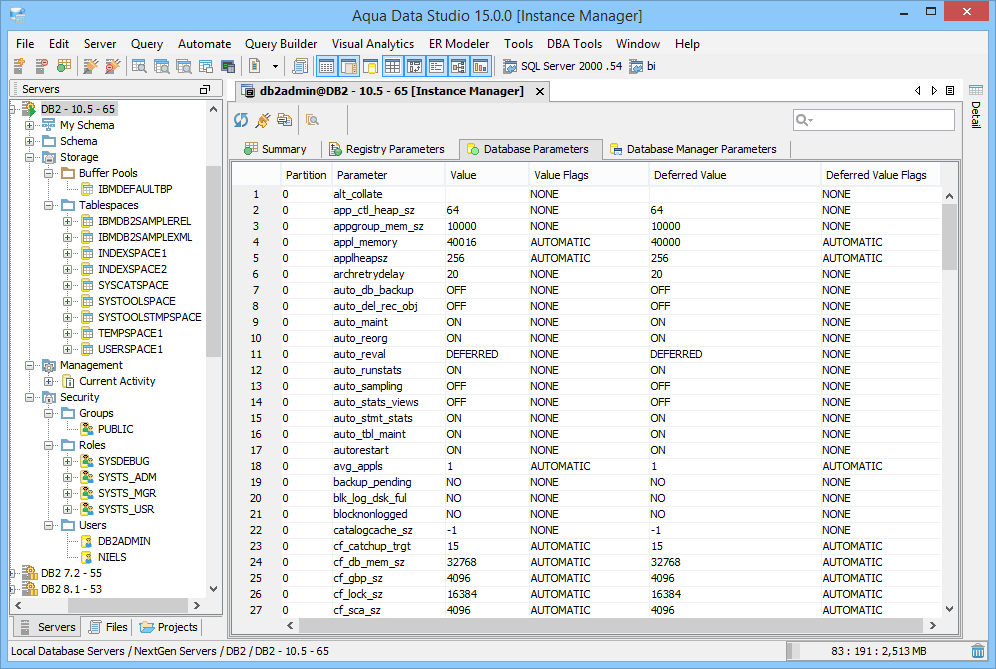Switch to the Registry Parameters tab

click(x=387, y=149)
